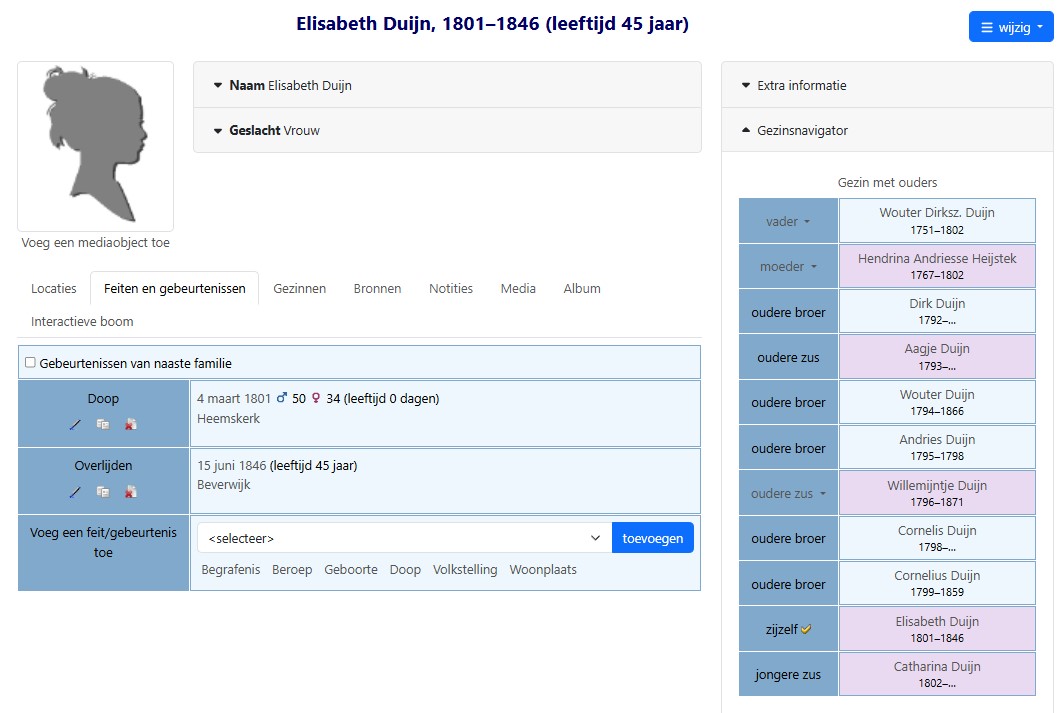The height and width of the screenshot is (713, 1060).
Task: Open the Album tab
Action: tap(582, 289)
